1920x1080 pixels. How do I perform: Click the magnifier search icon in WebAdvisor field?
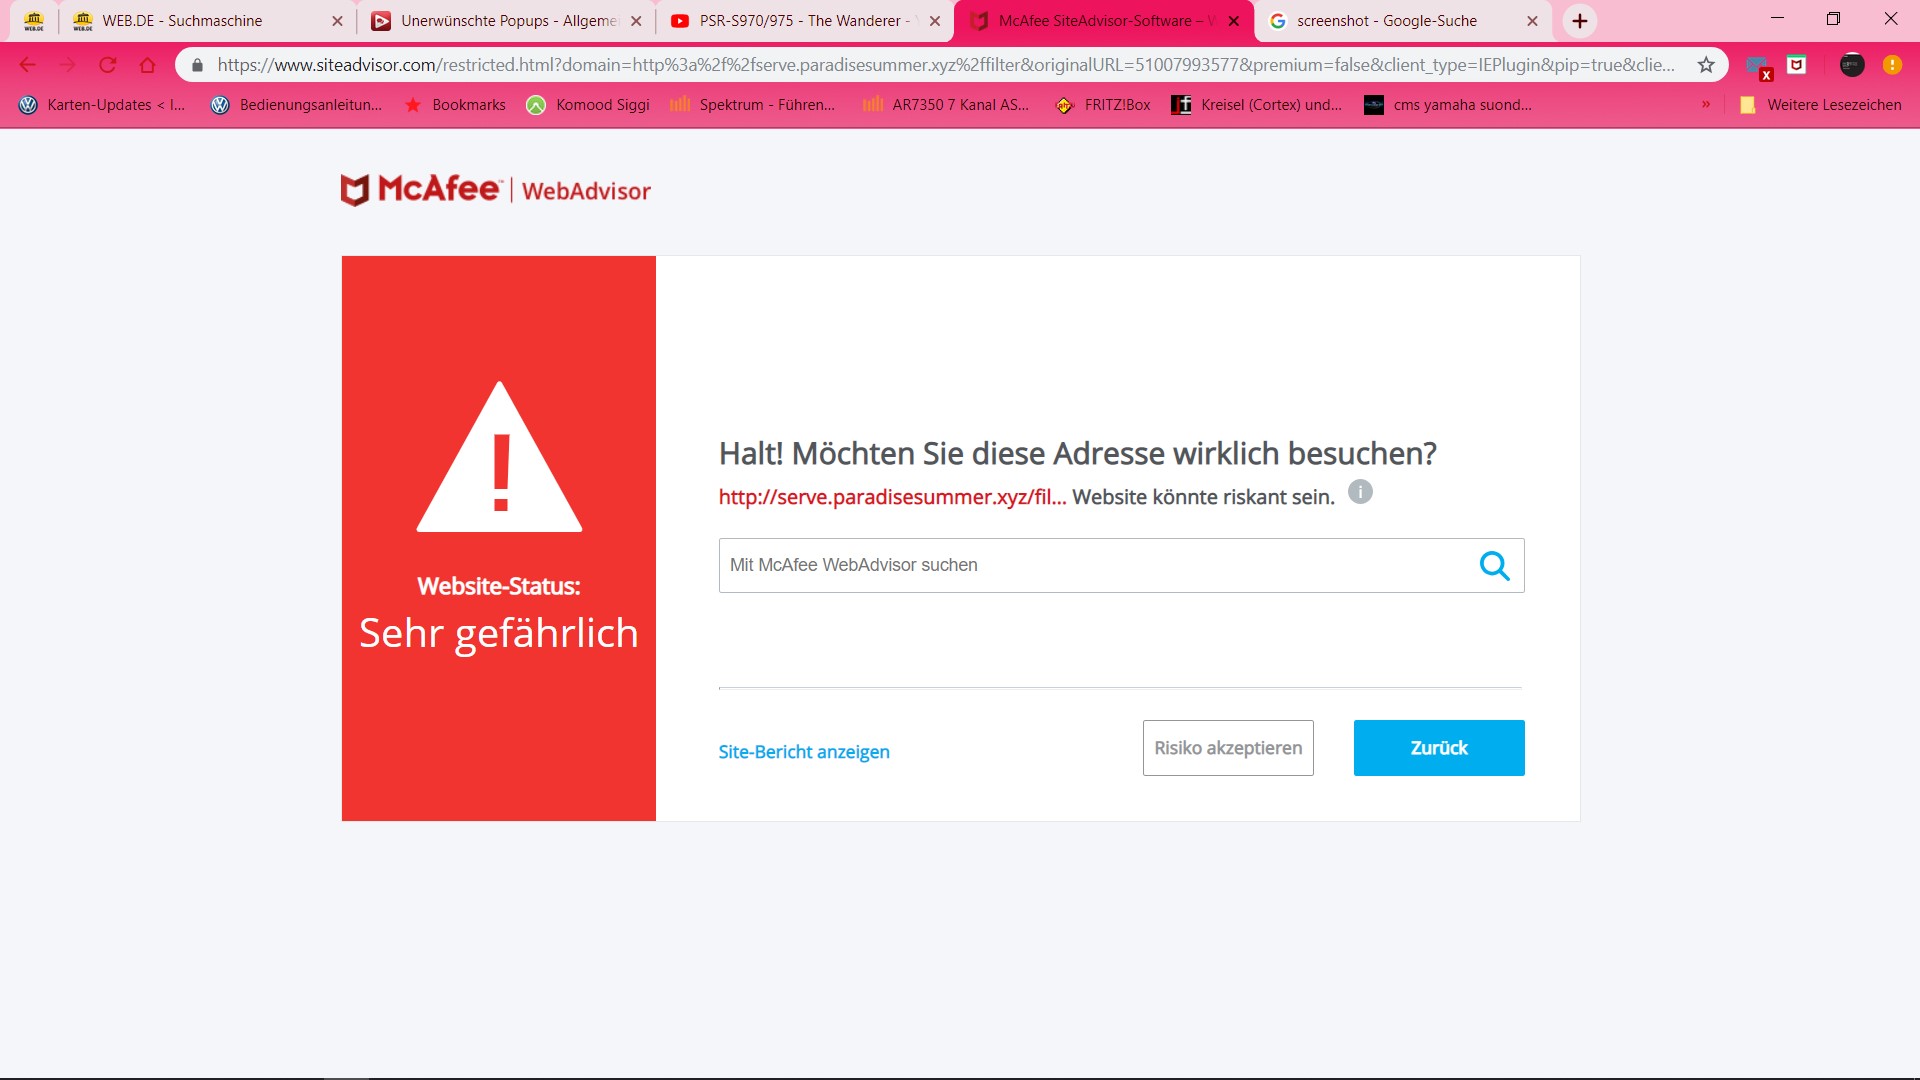click(1494, 566)
